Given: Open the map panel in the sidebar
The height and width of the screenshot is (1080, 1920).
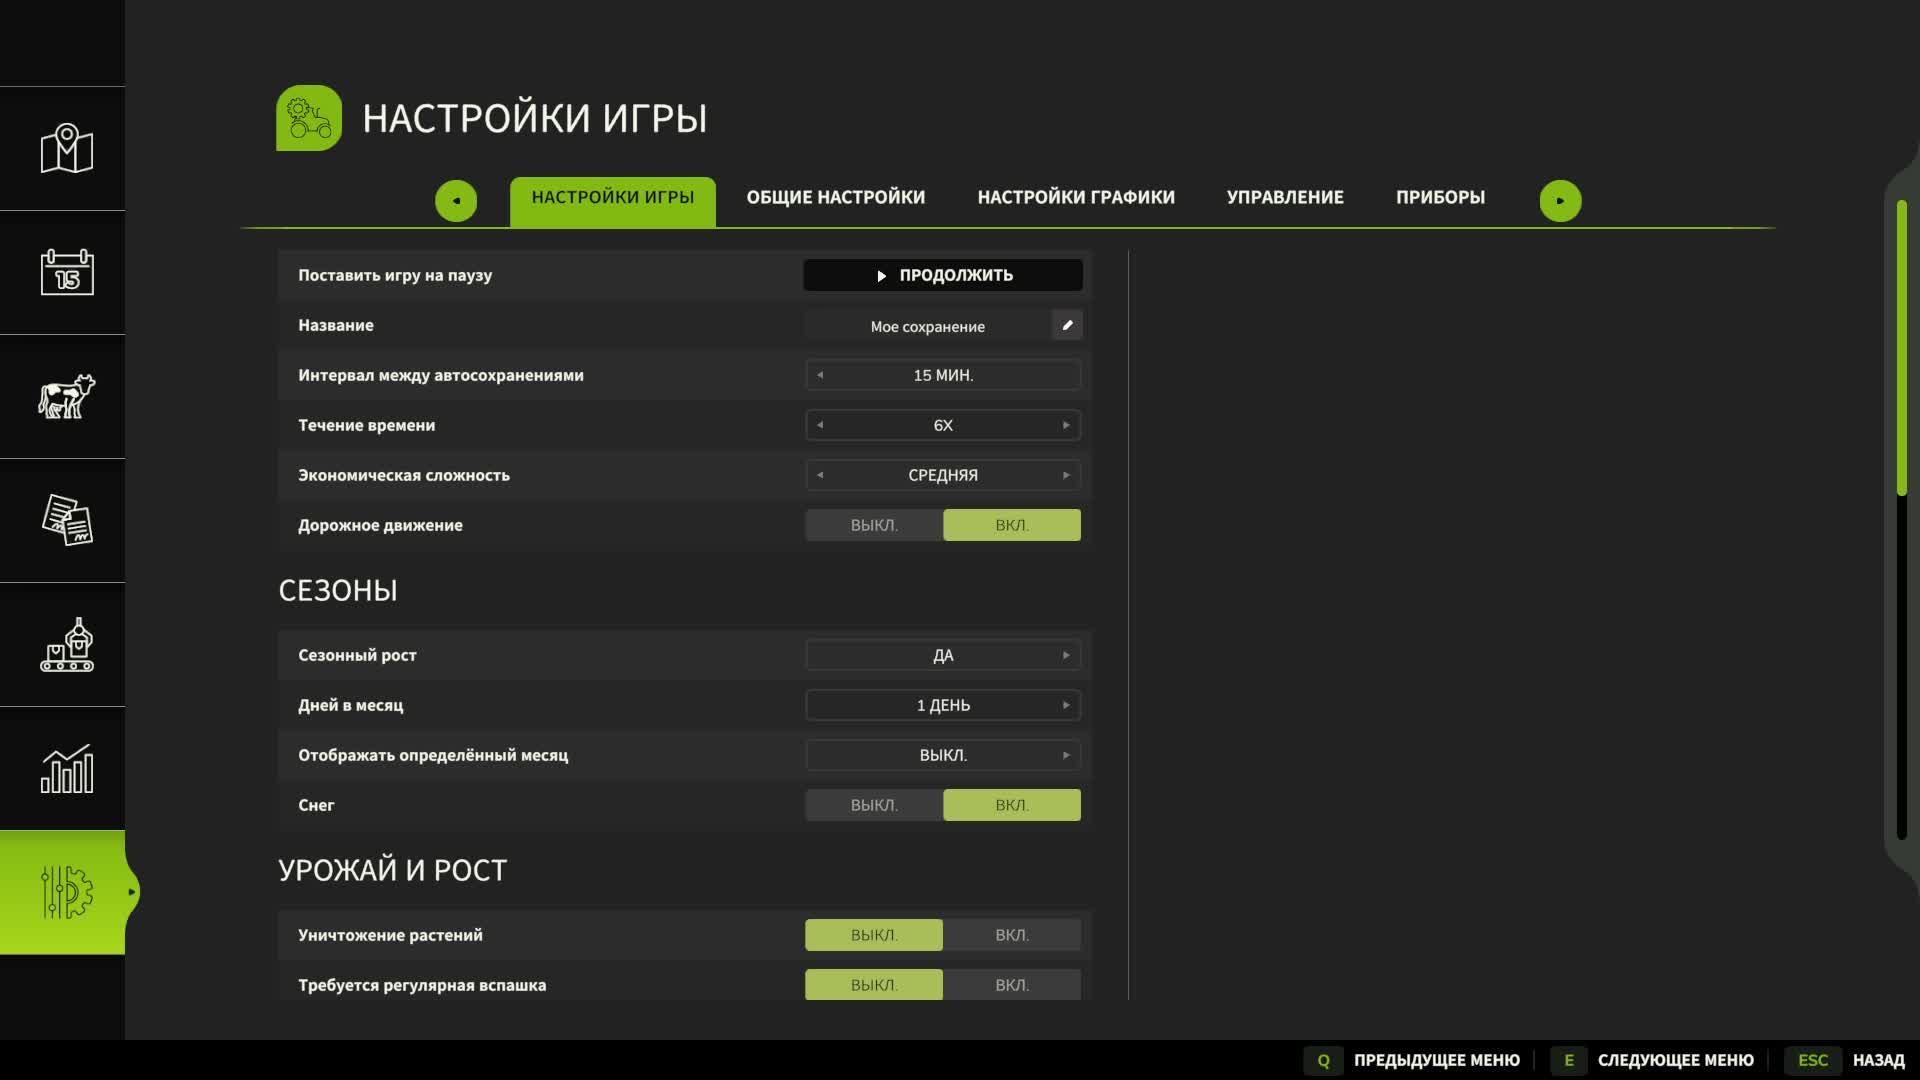Looking at the screenshot, I should coord(63,148).
